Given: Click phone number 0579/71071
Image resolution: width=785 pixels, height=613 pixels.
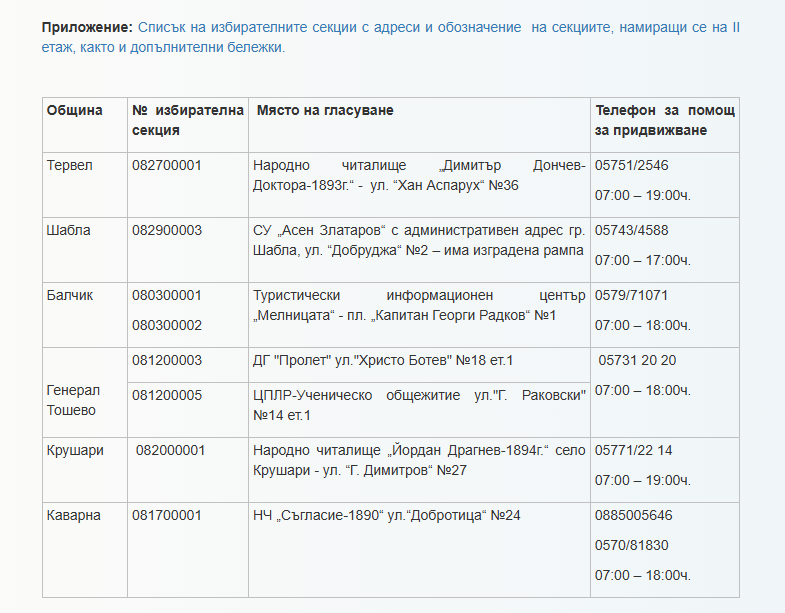Looking at the screenshot, I should (632, 296).
